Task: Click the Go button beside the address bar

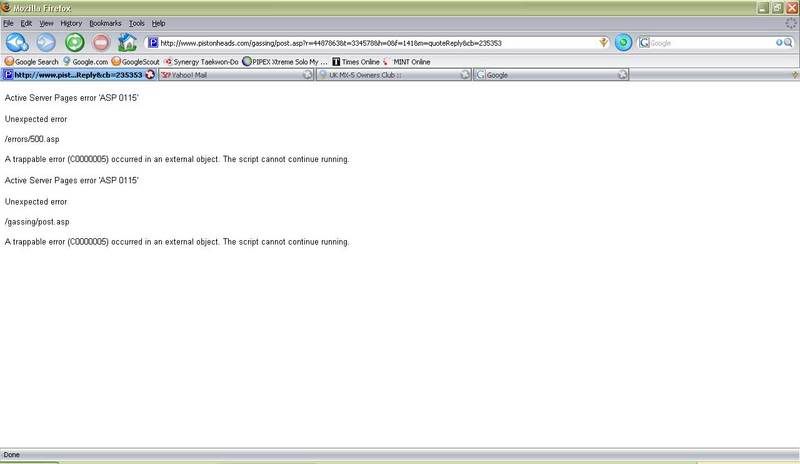Action: pos(623,43)
